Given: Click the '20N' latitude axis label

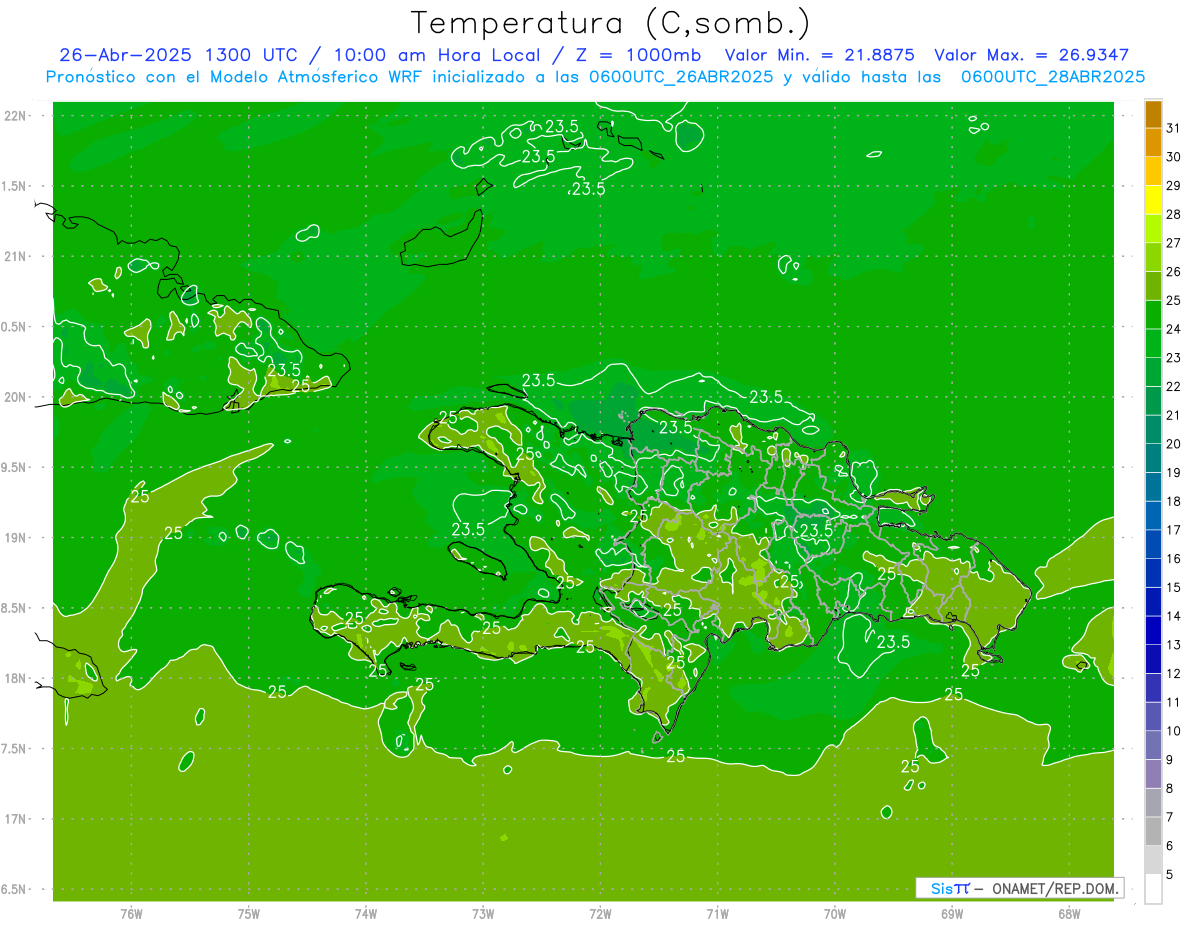Looking at the screenshot, I should pyautogui.click(x=17, y=397).
